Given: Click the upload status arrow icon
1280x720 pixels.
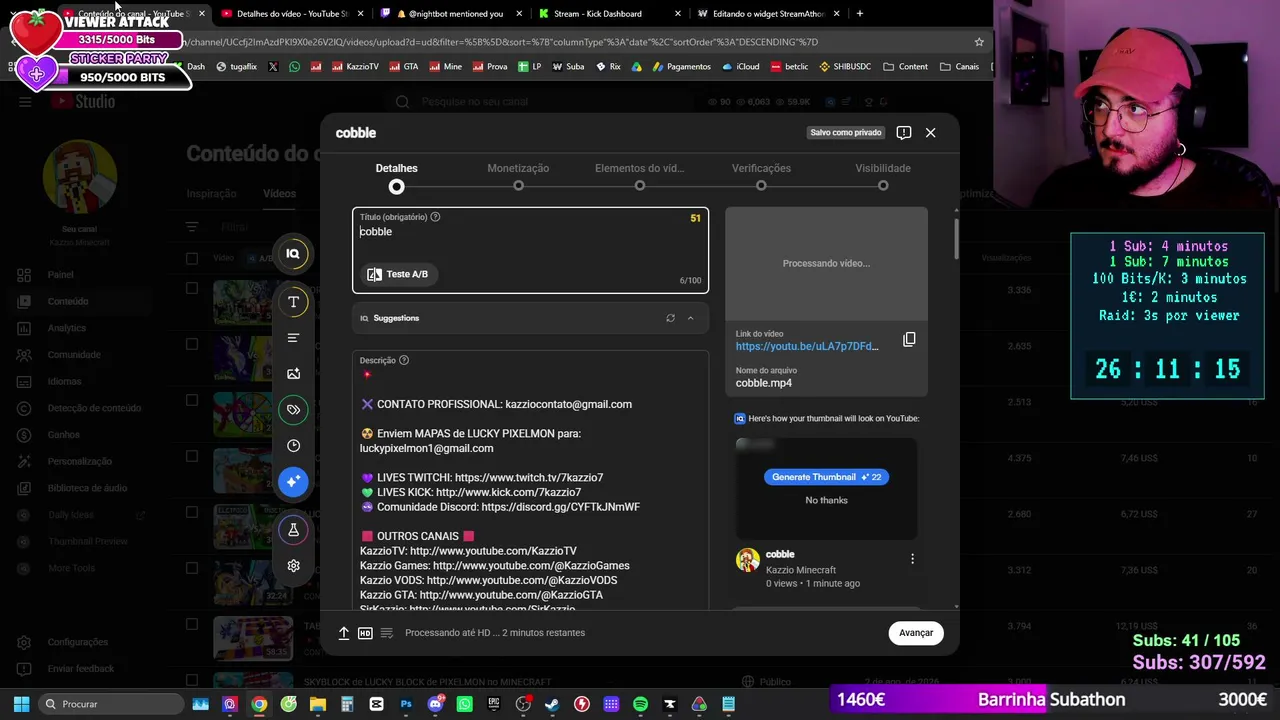Looking at the screenshot, I should coord(343,633).
